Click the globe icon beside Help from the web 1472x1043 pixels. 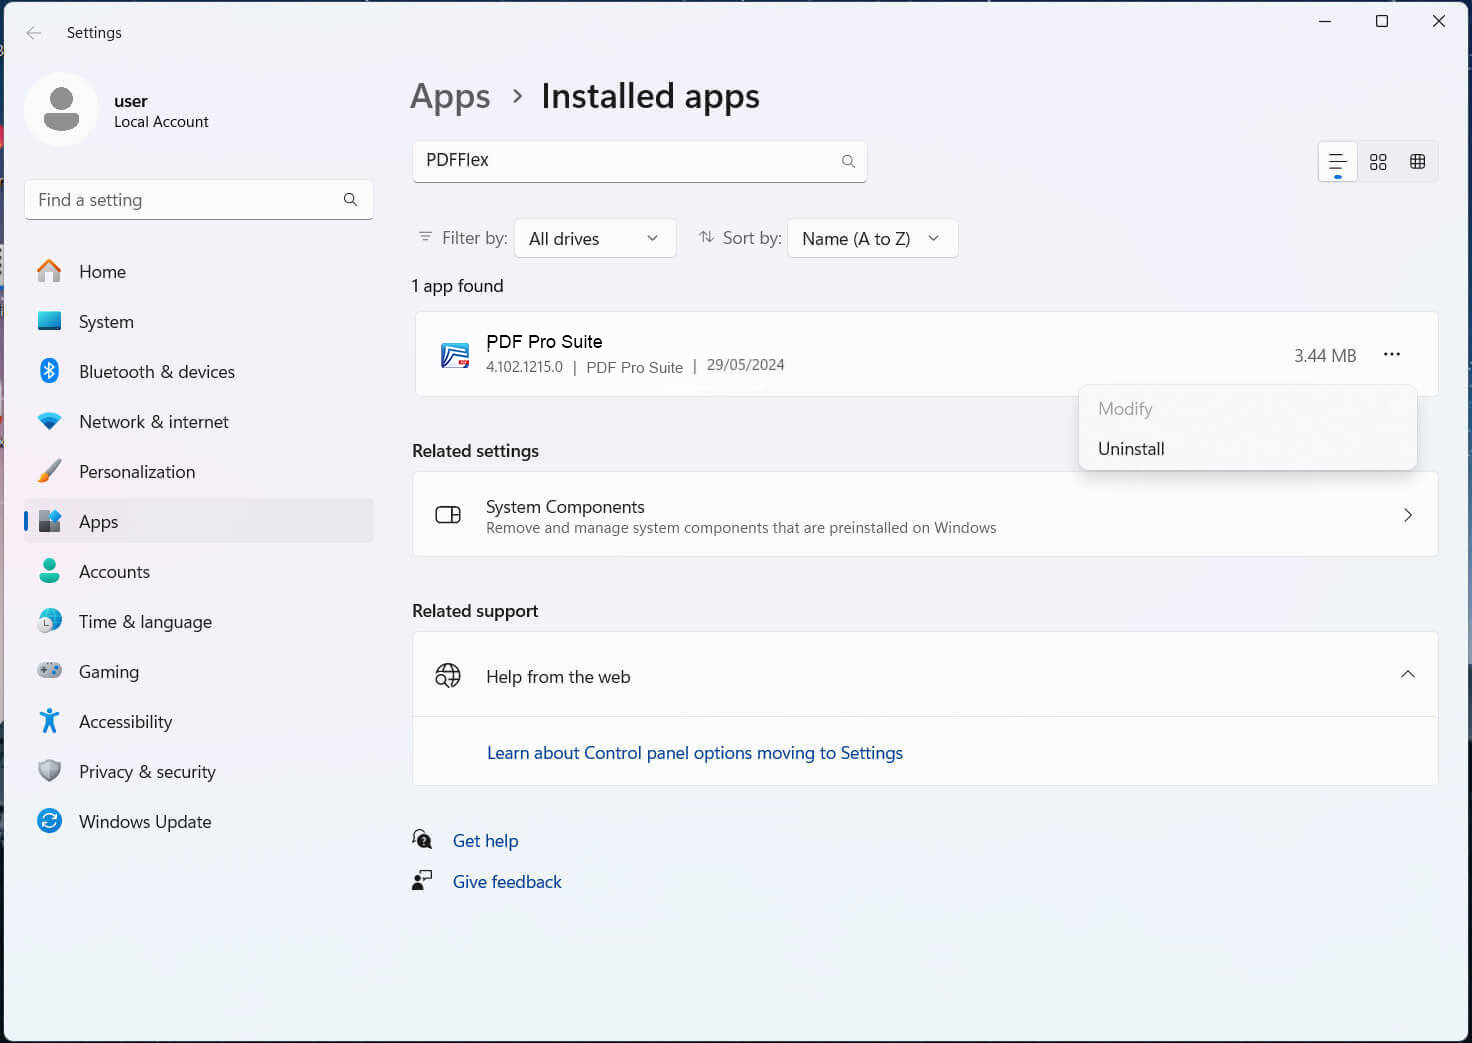pyautogui.click(x=448, y=676)
